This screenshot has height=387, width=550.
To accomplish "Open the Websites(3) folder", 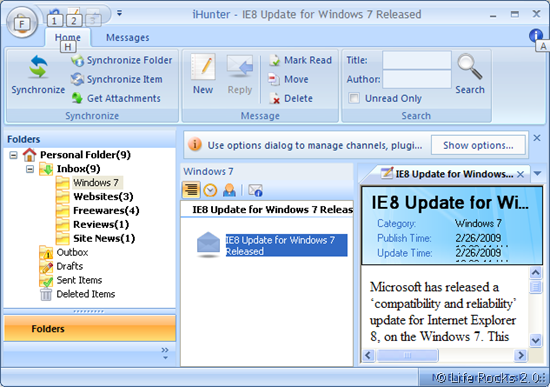I will coord(103,196).
